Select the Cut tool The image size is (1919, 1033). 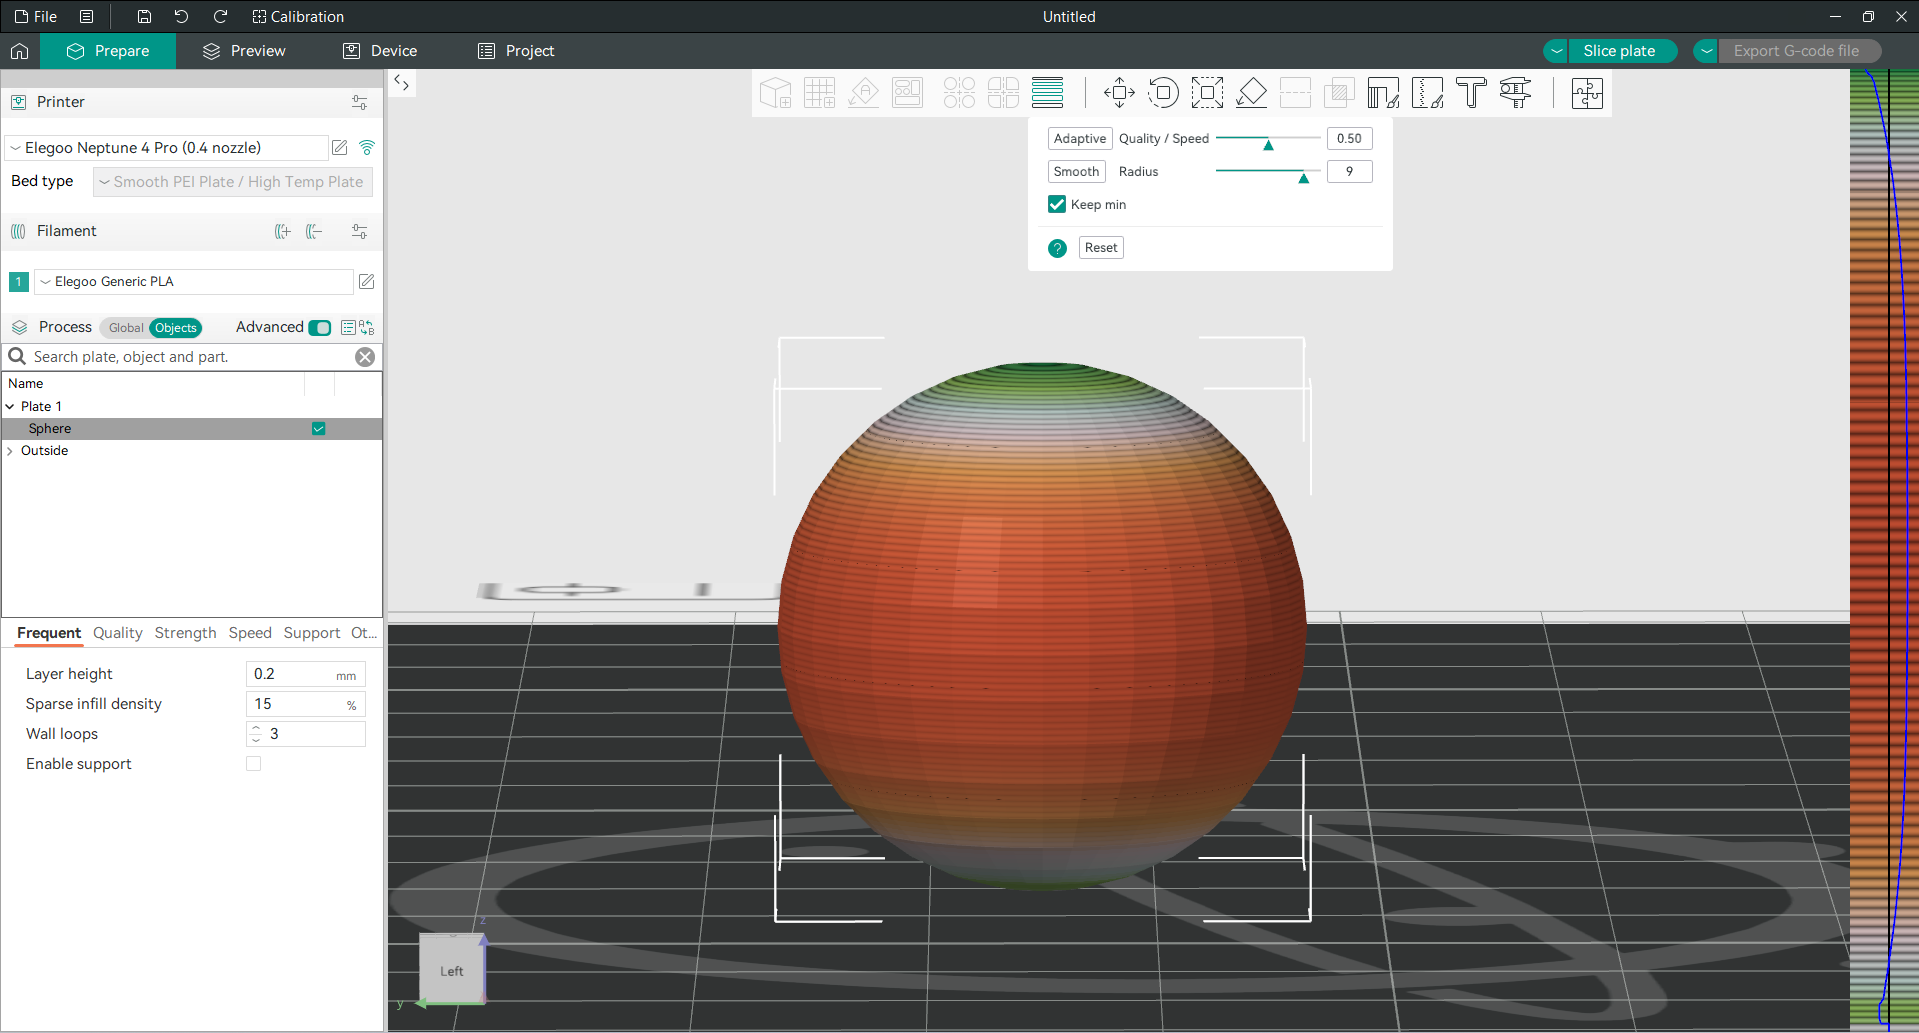[x=1295, y=93]
